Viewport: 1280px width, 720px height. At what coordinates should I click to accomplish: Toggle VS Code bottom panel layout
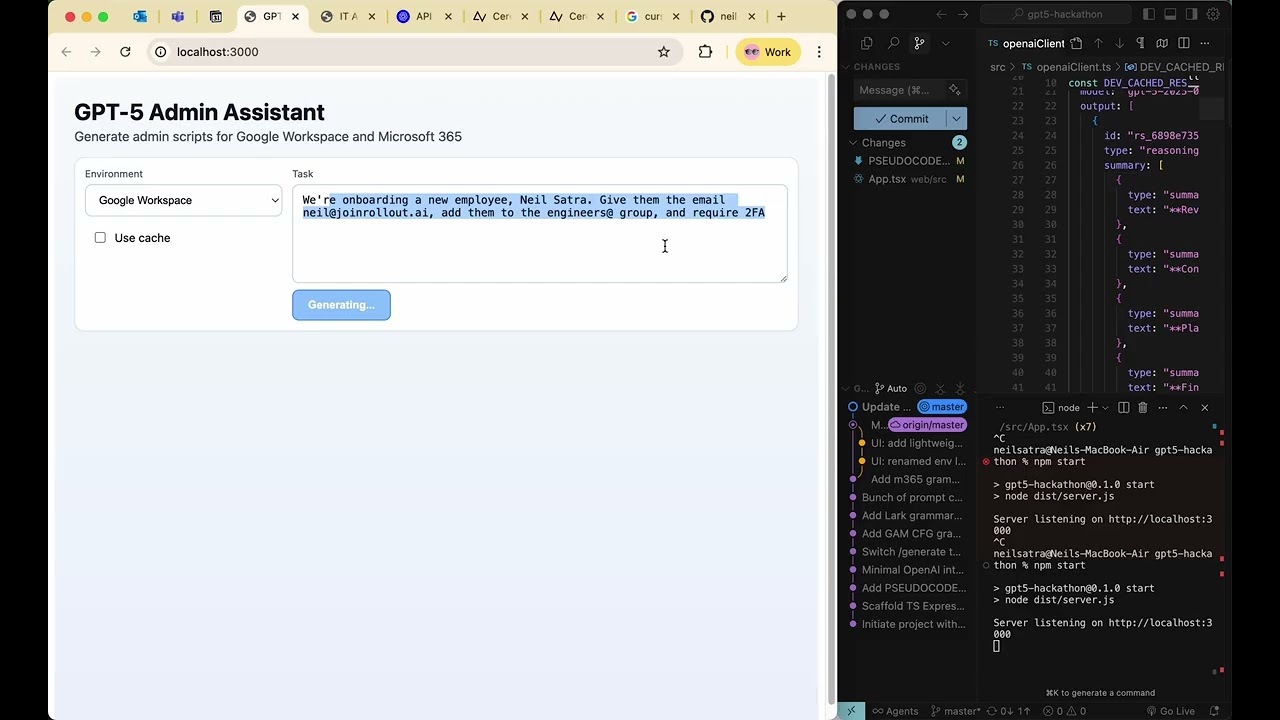tap(1170, 14)
